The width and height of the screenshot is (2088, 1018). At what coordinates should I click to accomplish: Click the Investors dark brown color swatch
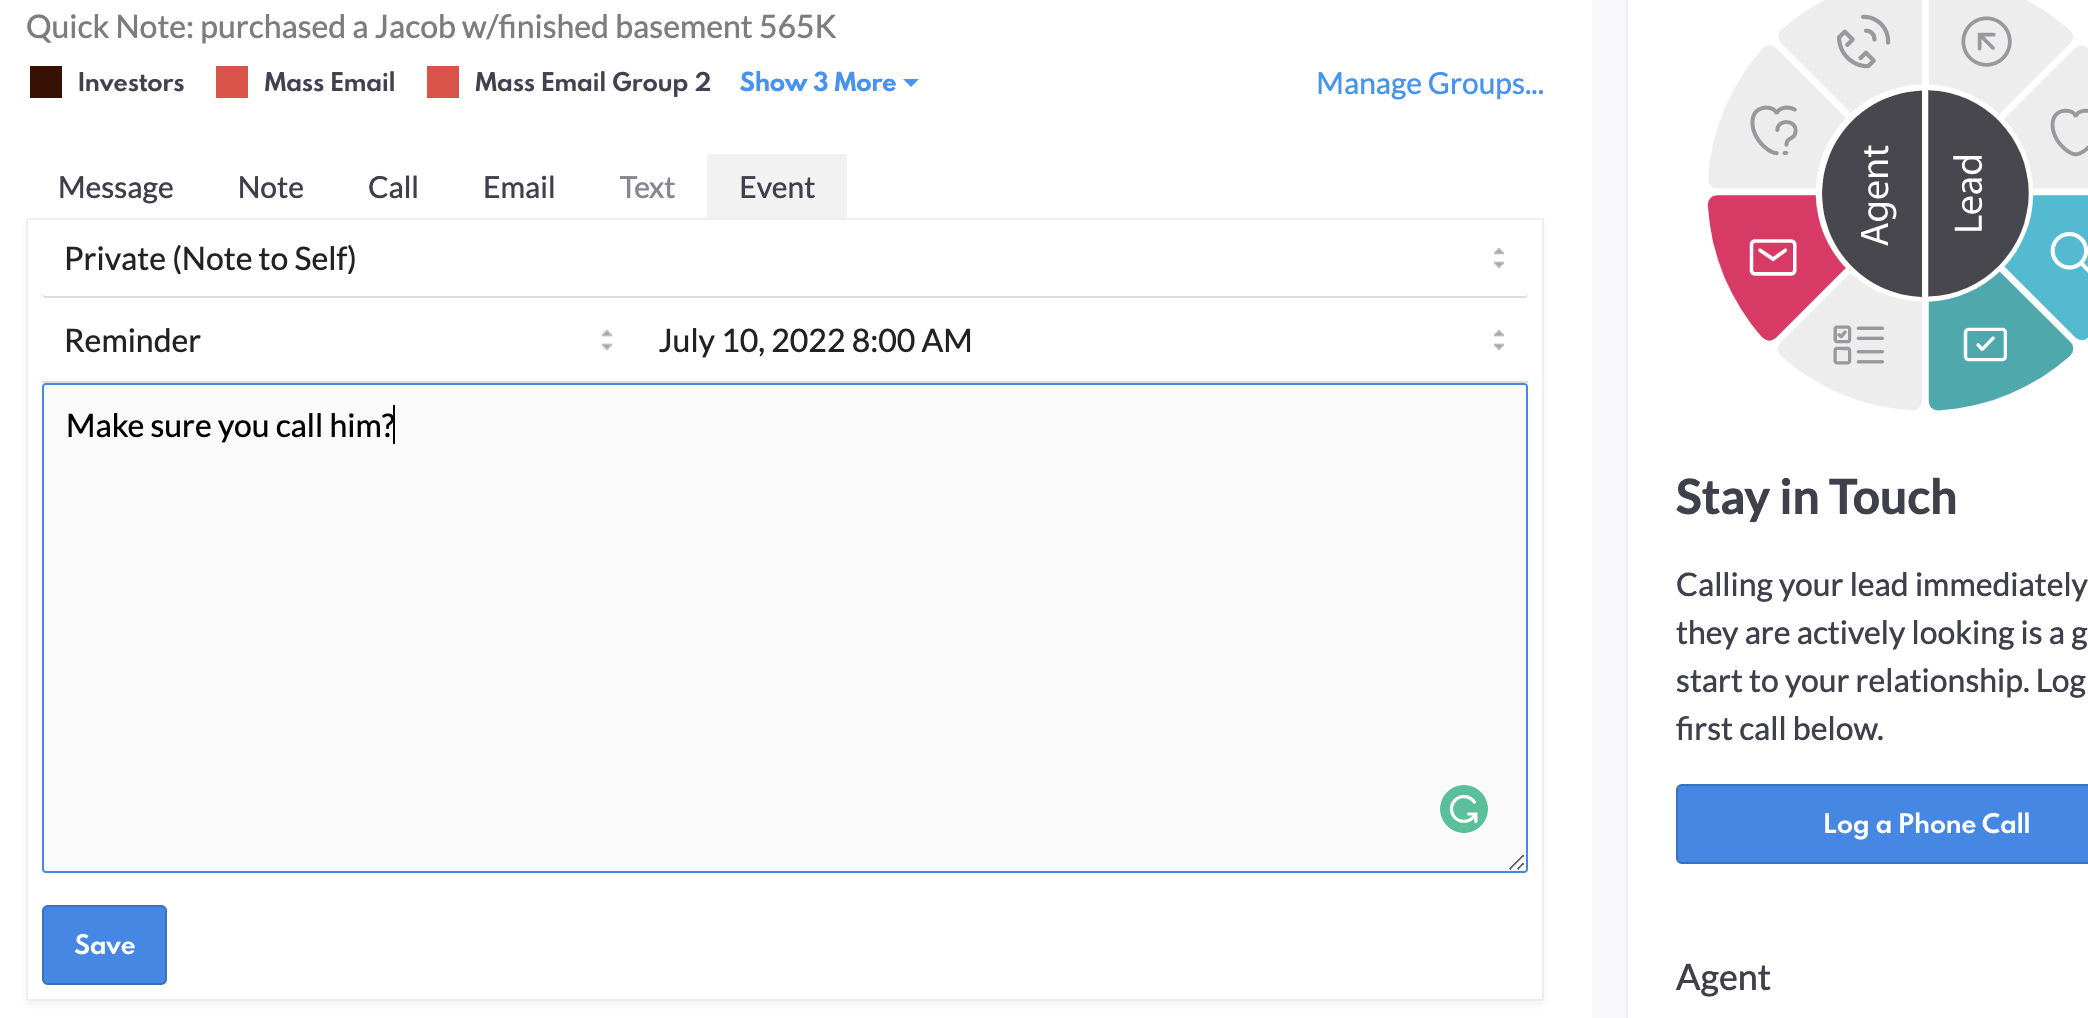pos(46,82)
